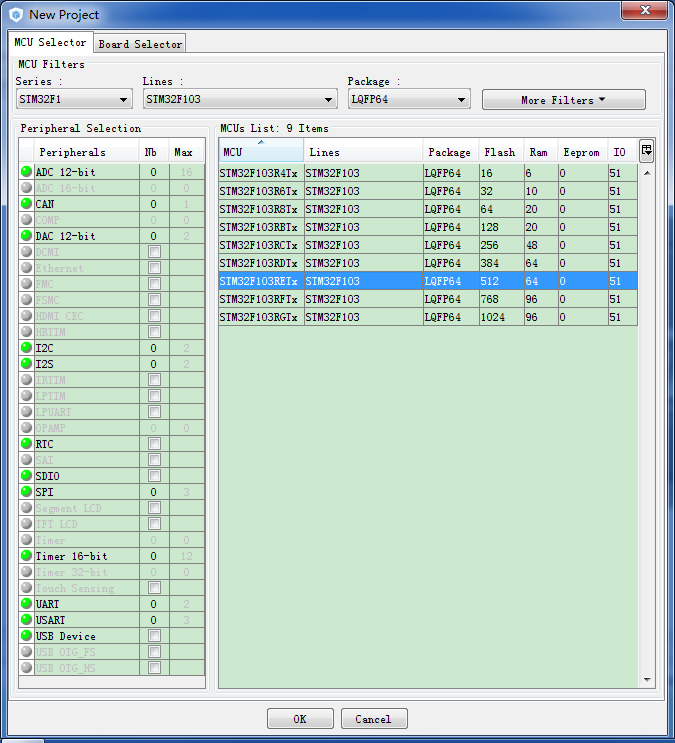Click the gray status dot beside USB OTG_FS
675x743 pixels.
click(27, 652)
